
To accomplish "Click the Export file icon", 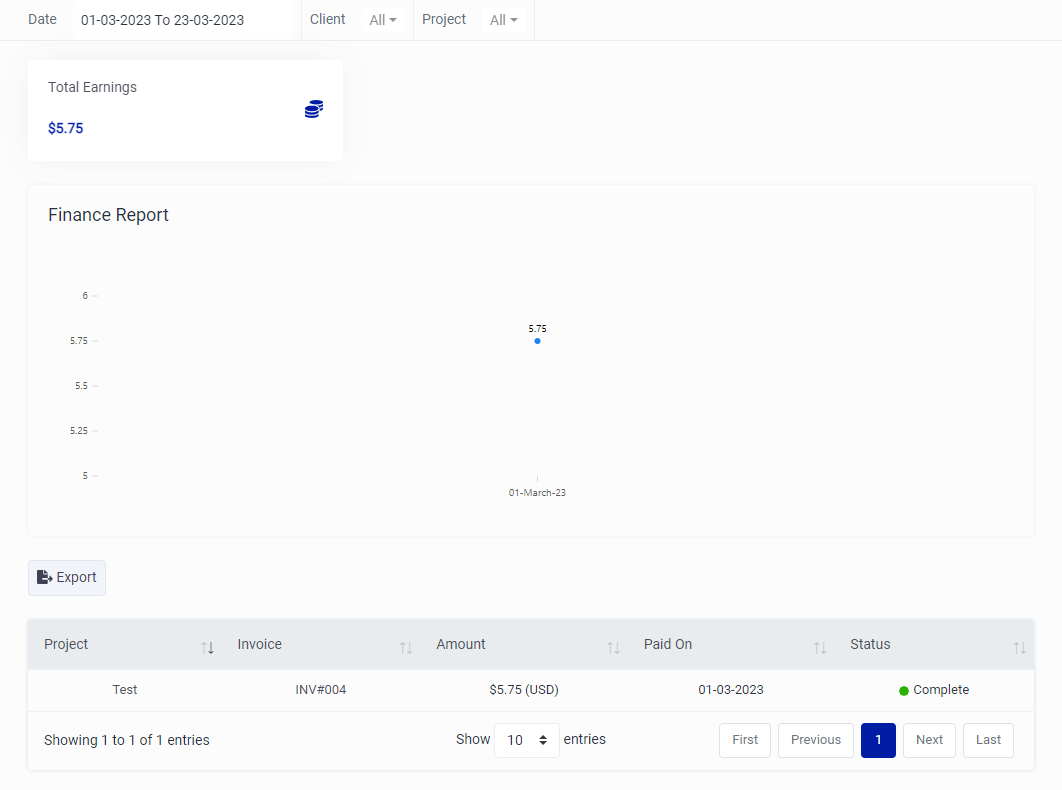I will pyautogui.click(x=44, y=577).
